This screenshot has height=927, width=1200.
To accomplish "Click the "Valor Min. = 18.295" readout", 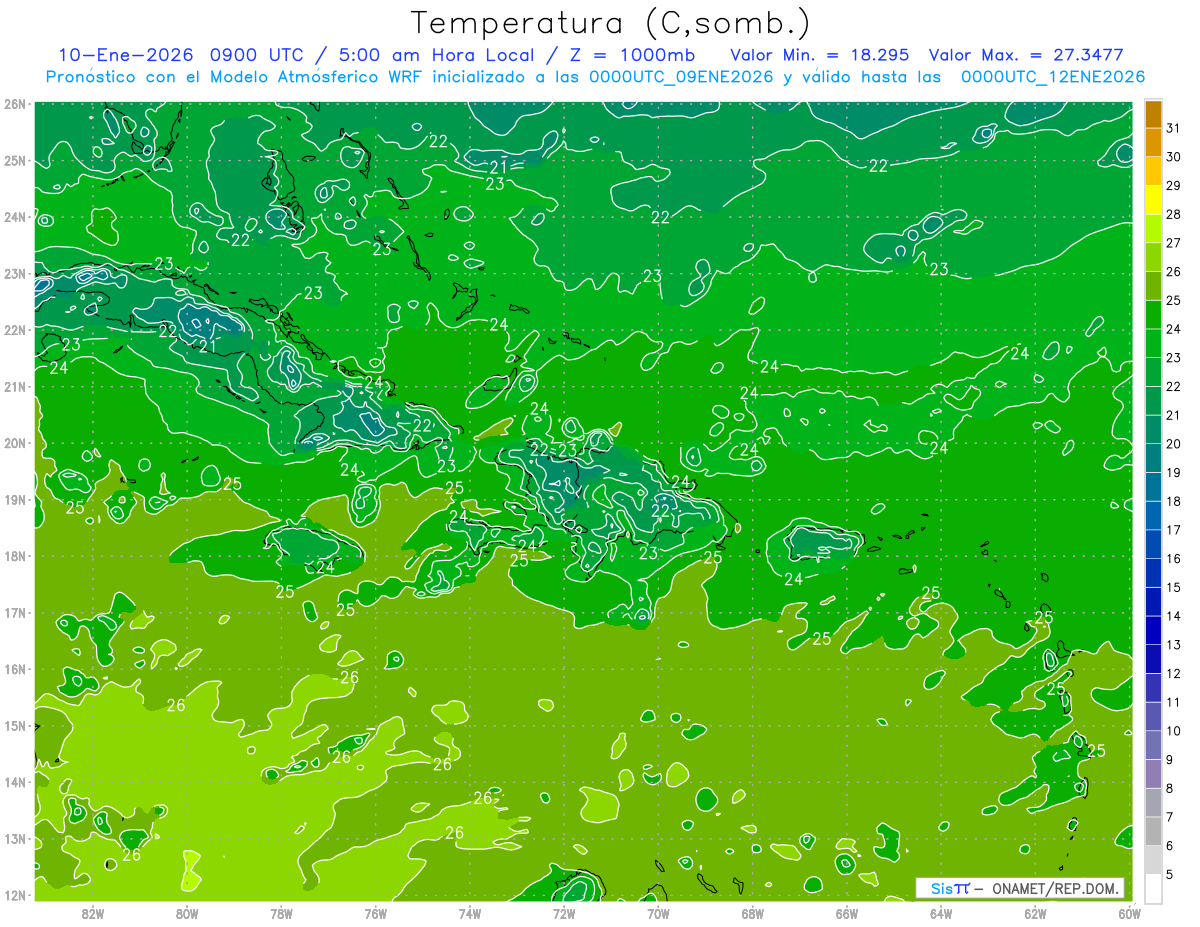I will pos(819,54).
